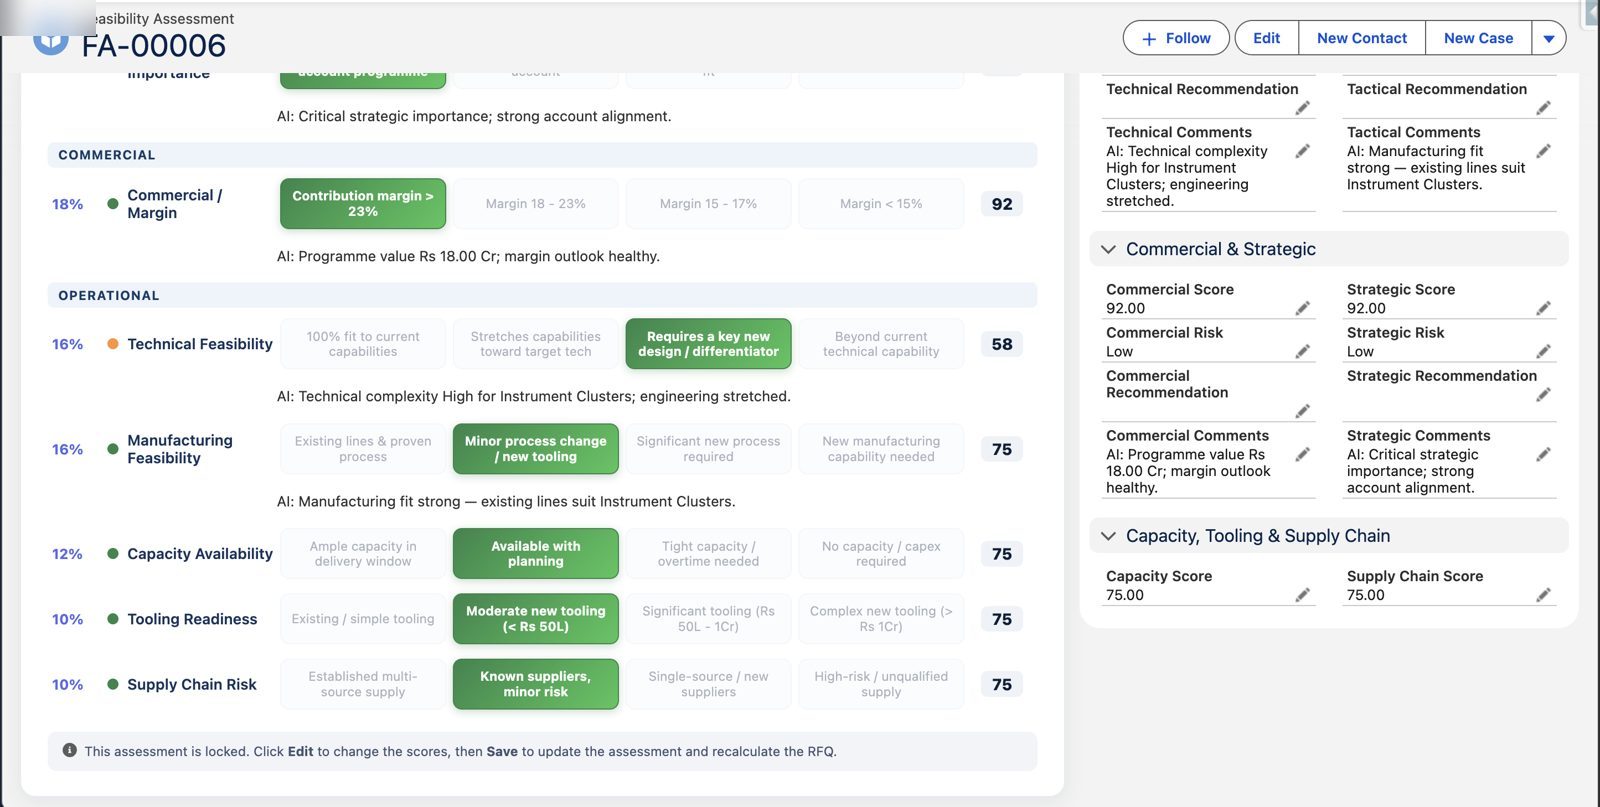Click record title FA-00006
The image size is (1600, 807).
154,46
